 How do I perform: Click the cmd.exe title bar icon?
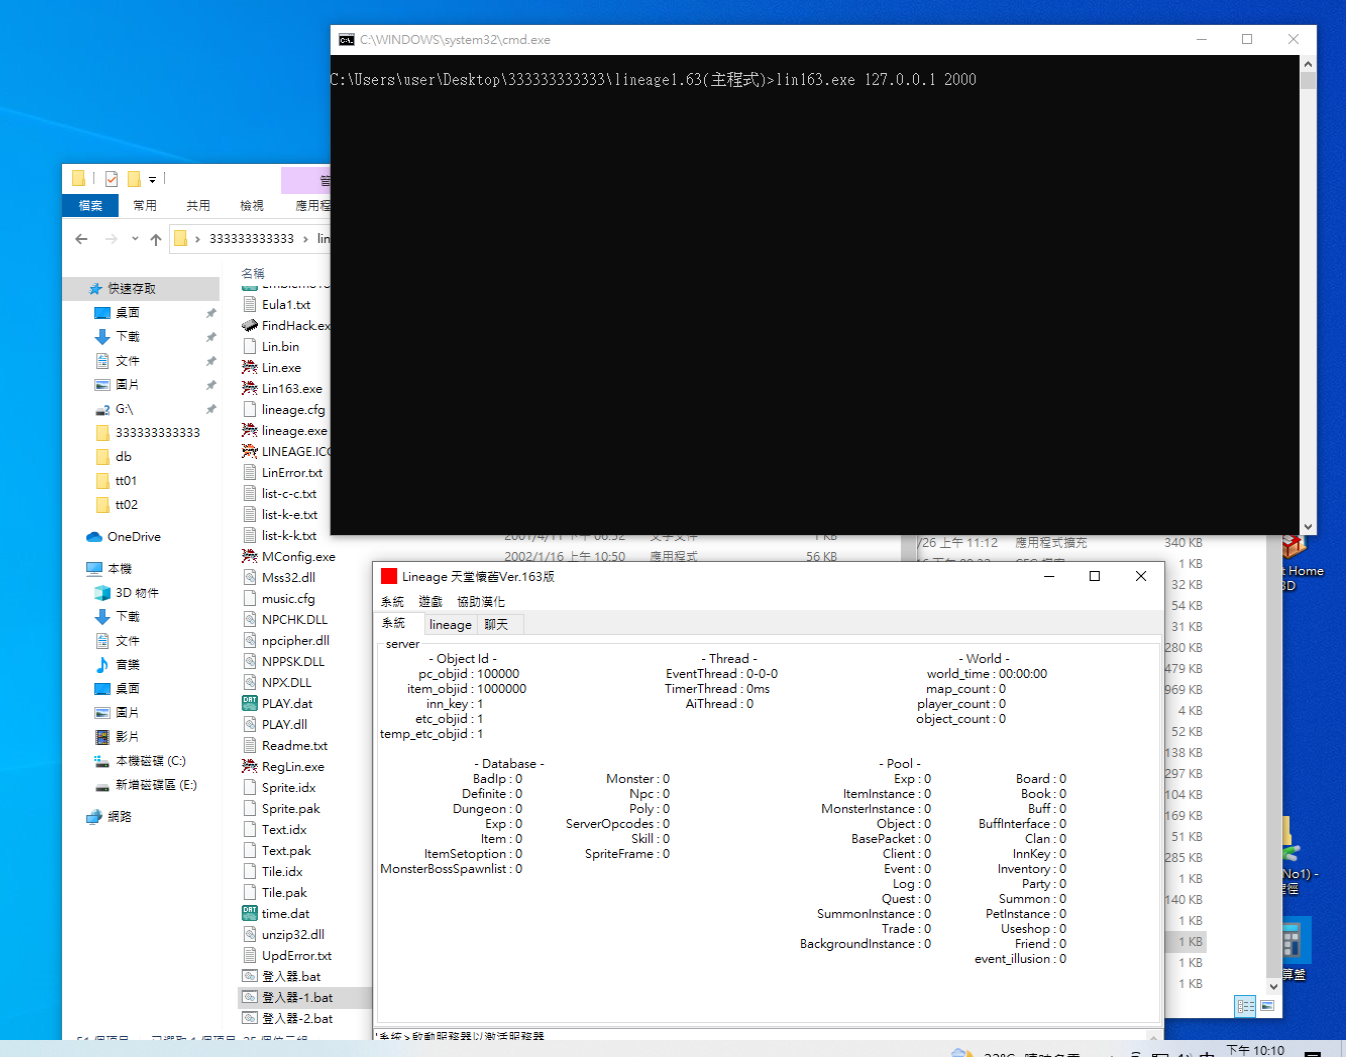coord(346,39)
